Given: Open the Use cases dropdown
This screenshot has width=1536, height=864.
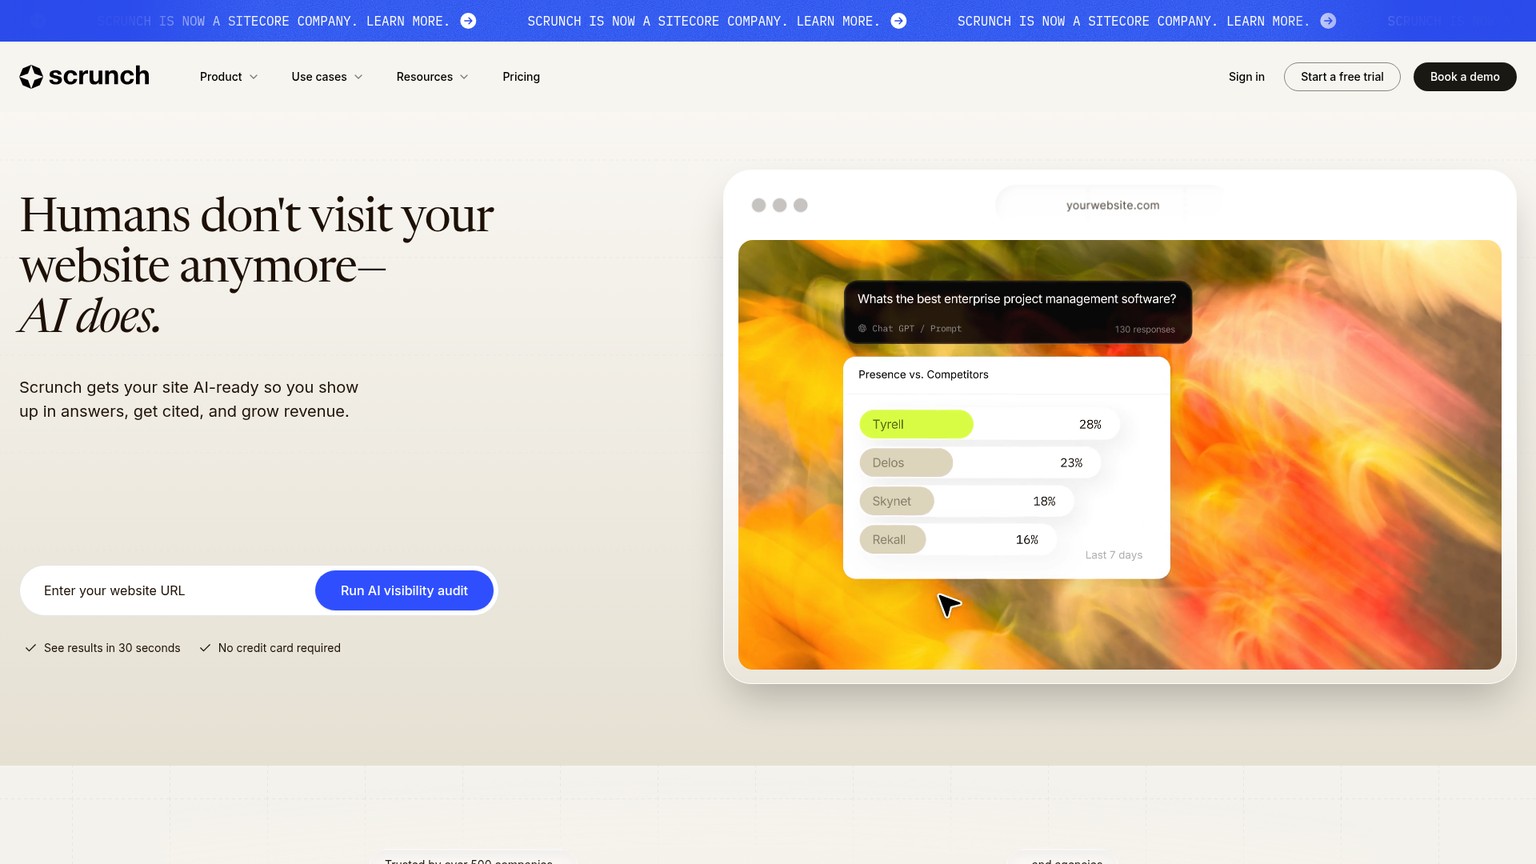Looking at the screenshot, I should pyautogui.click(x=327, y=77).
